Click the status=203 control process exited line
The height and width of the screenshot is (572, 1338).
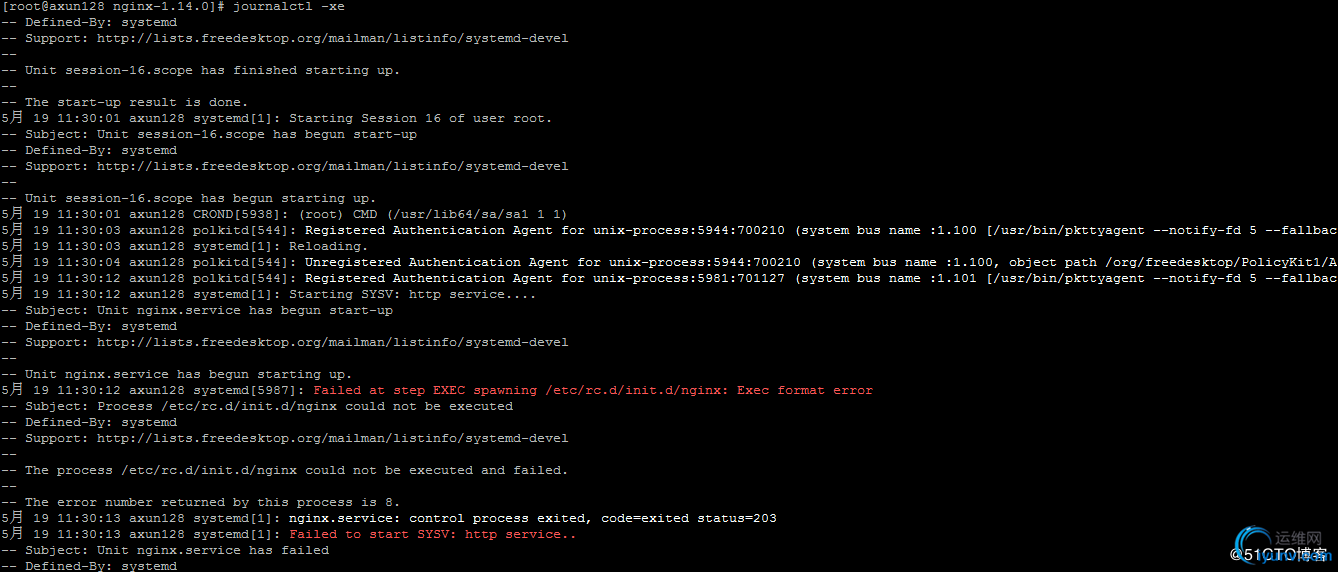coord(389,518)
